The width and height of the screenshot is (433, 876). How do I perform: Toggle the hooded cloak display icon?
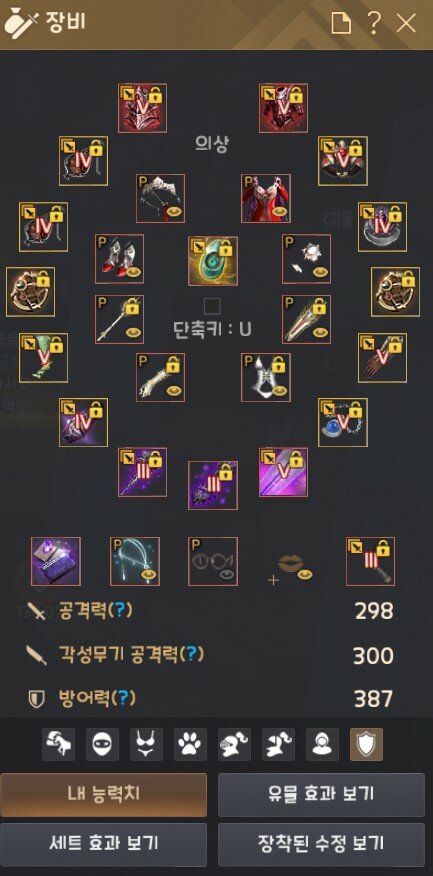(x=322, y=744)
